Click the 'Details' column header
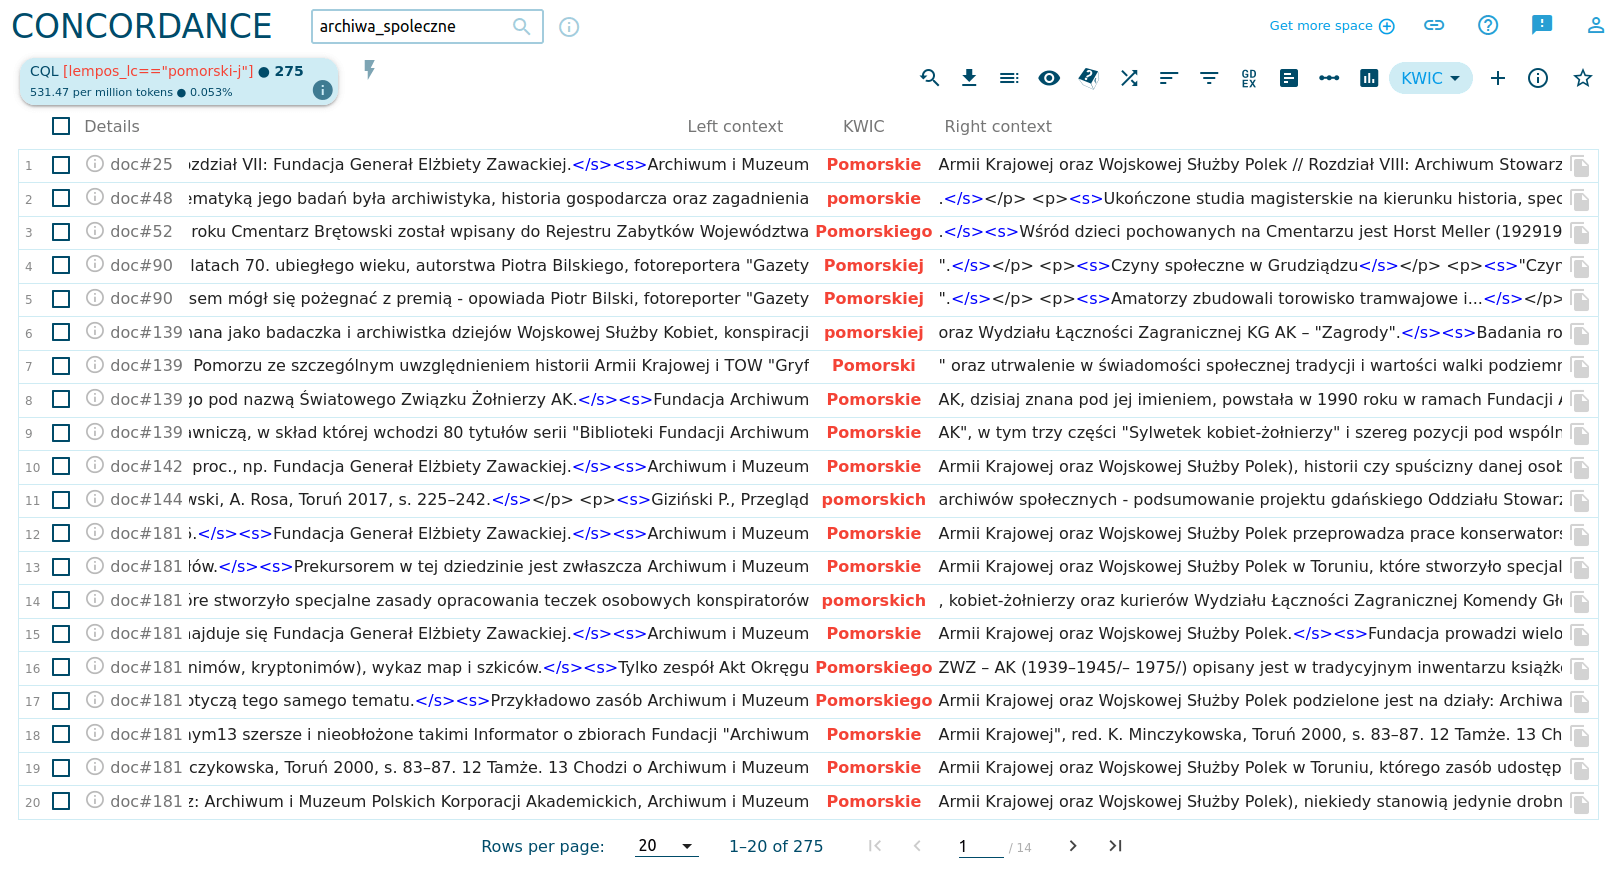1615x878 pixels. [x=112, y=127]
